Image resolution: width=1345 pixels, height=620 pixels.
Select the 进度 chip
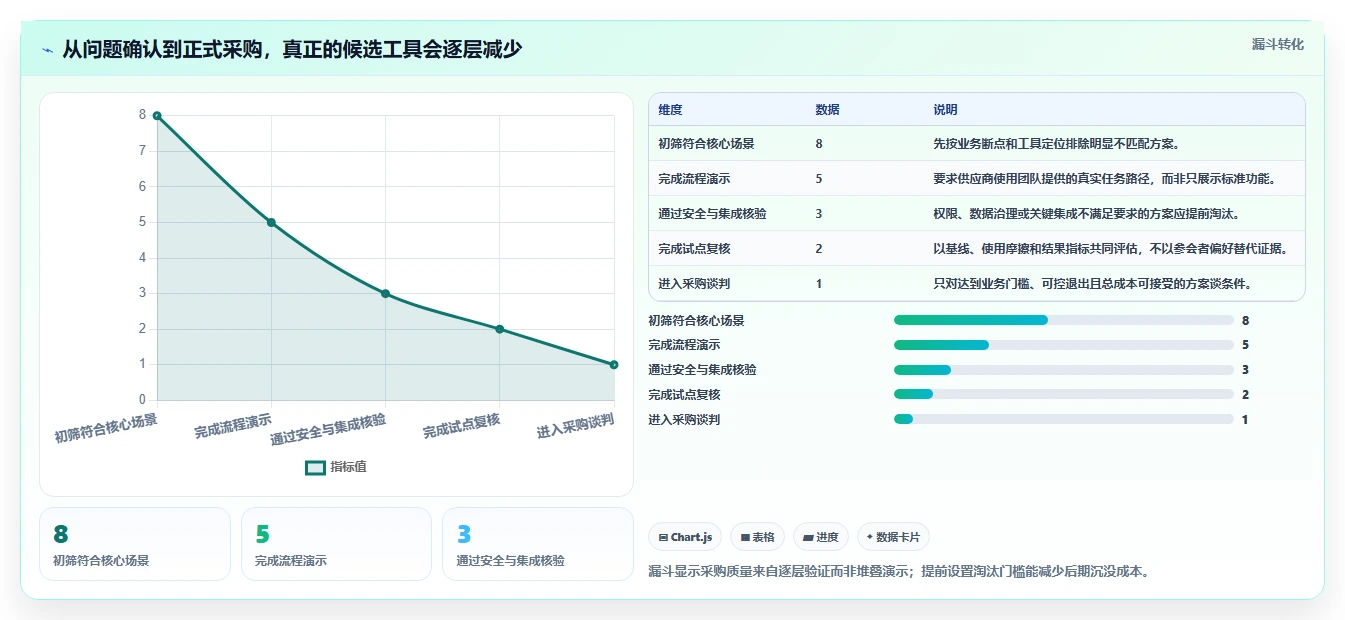pyautogui.click(x=821, y=537)
